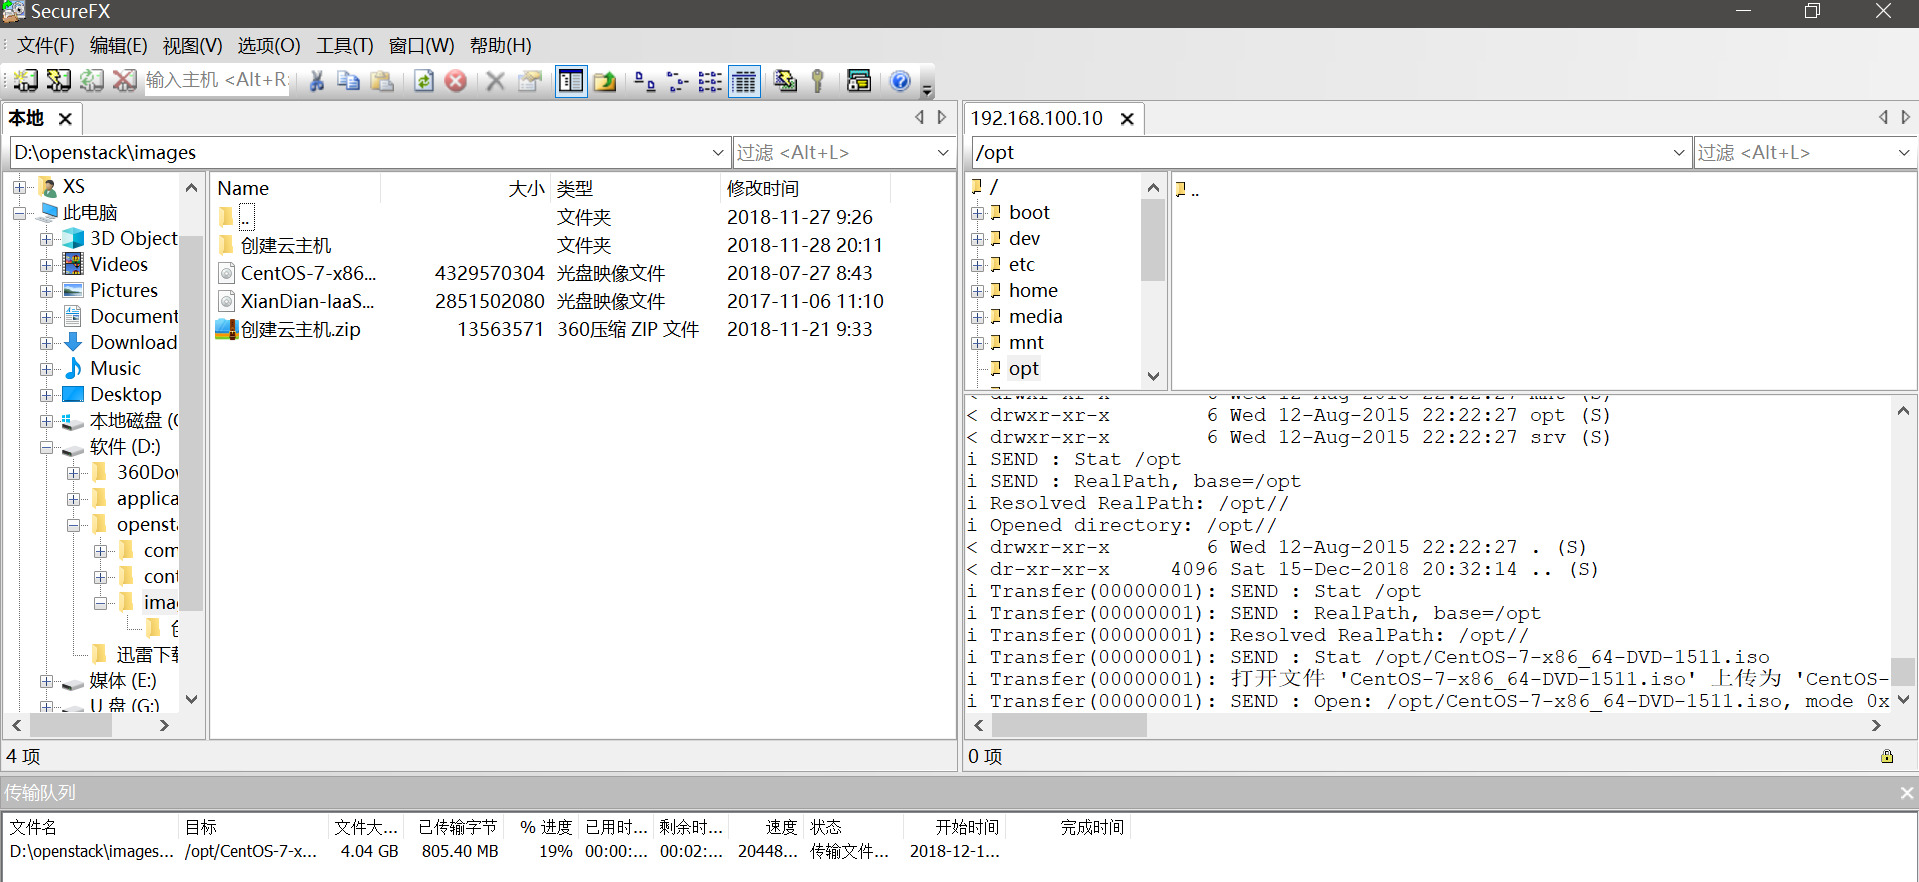Expand the Videos tree node
This screenshot has width=1919, height=882.
point(46,265)
